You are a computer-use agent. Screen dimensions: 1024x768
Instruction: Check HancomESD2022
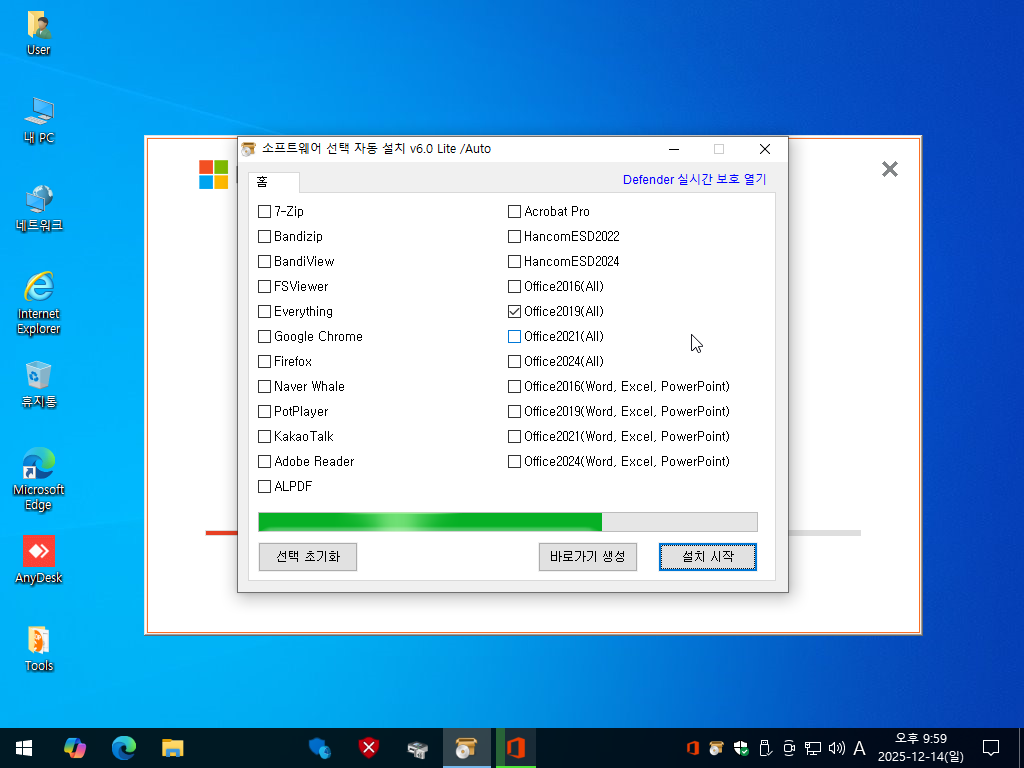pos(515,236)
